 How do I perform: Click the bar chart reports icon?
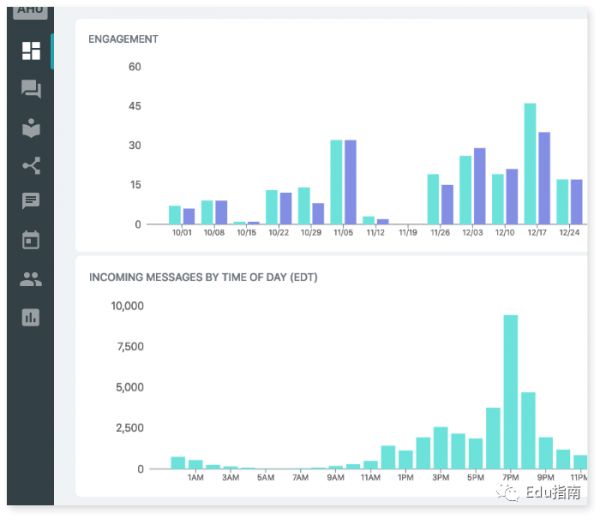[31, 317]
